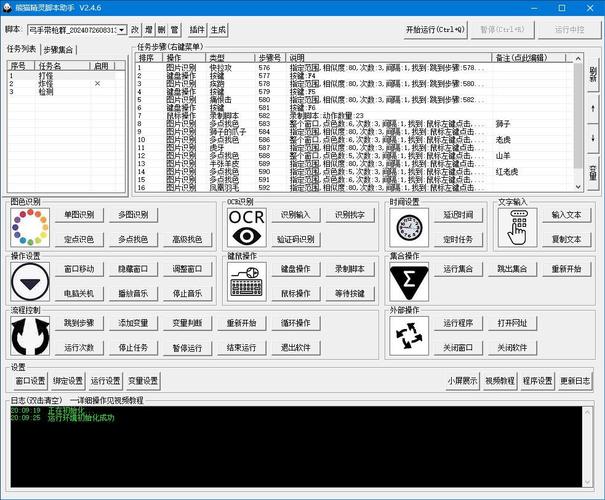Click the 延迟时间 button
Screen dimensions: 605x500
[x=458, y=215]
